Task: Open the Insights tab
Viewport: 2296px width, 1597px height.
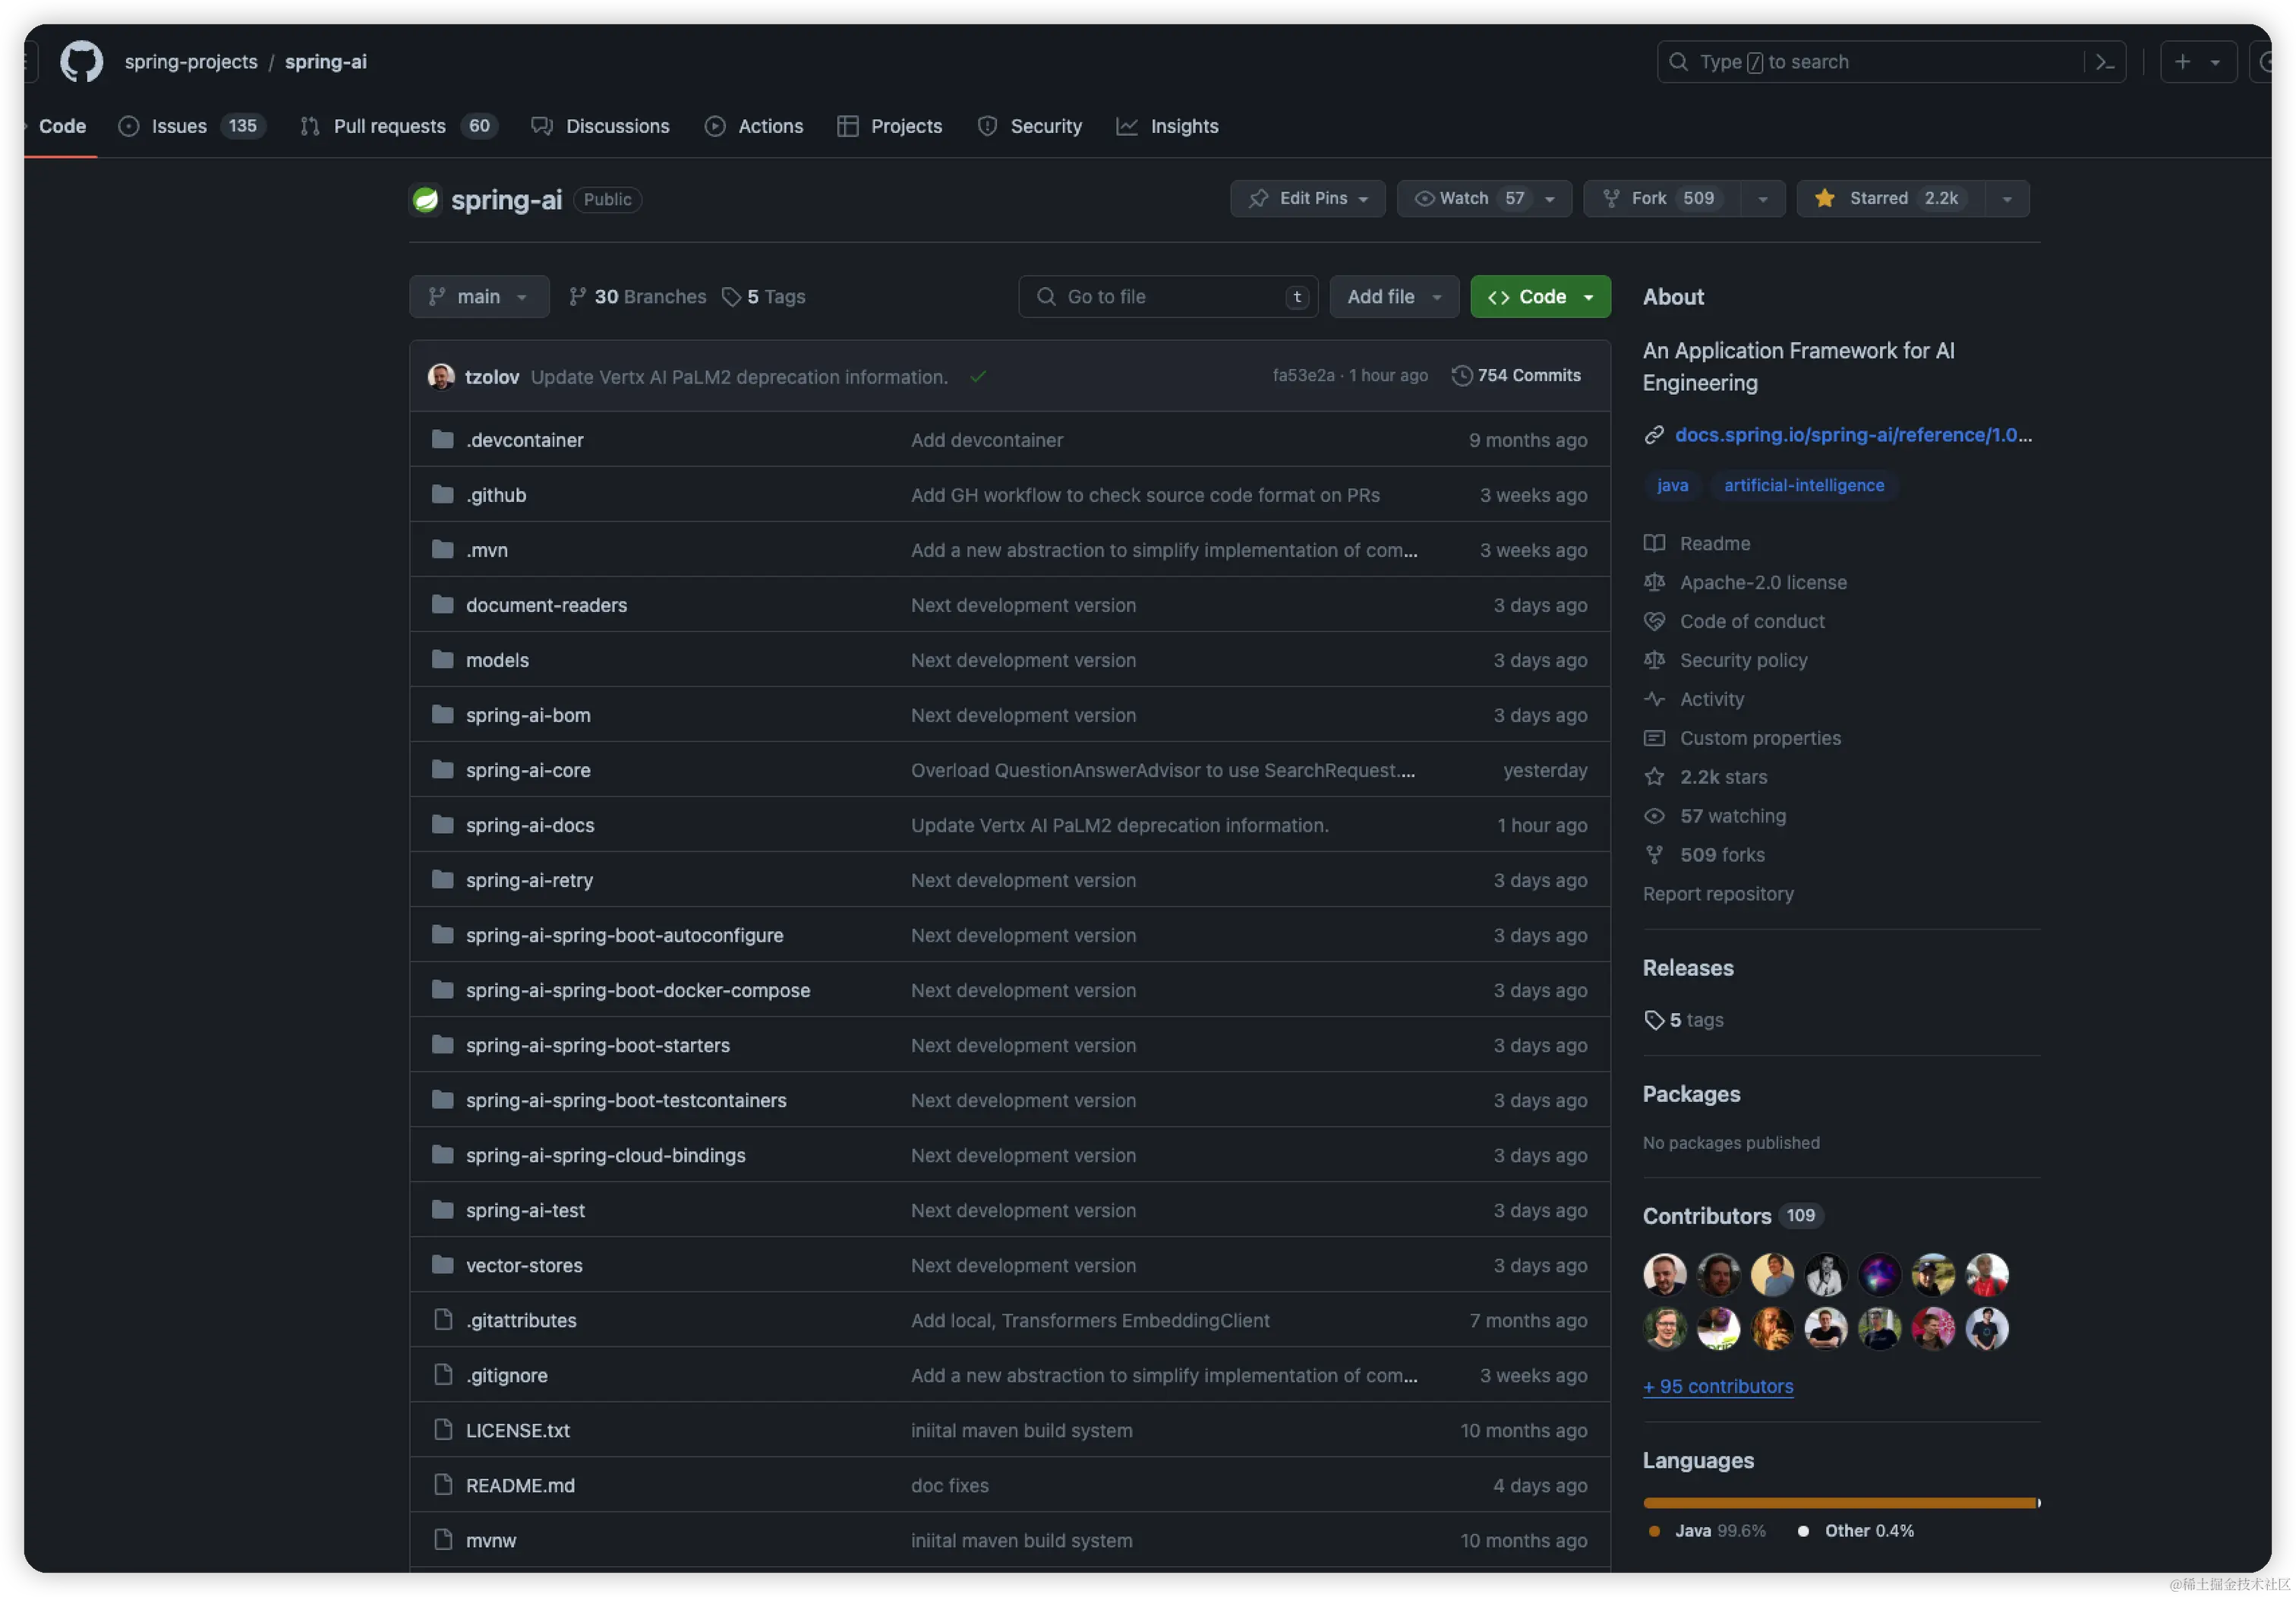Action: [x=1168, y=126]
